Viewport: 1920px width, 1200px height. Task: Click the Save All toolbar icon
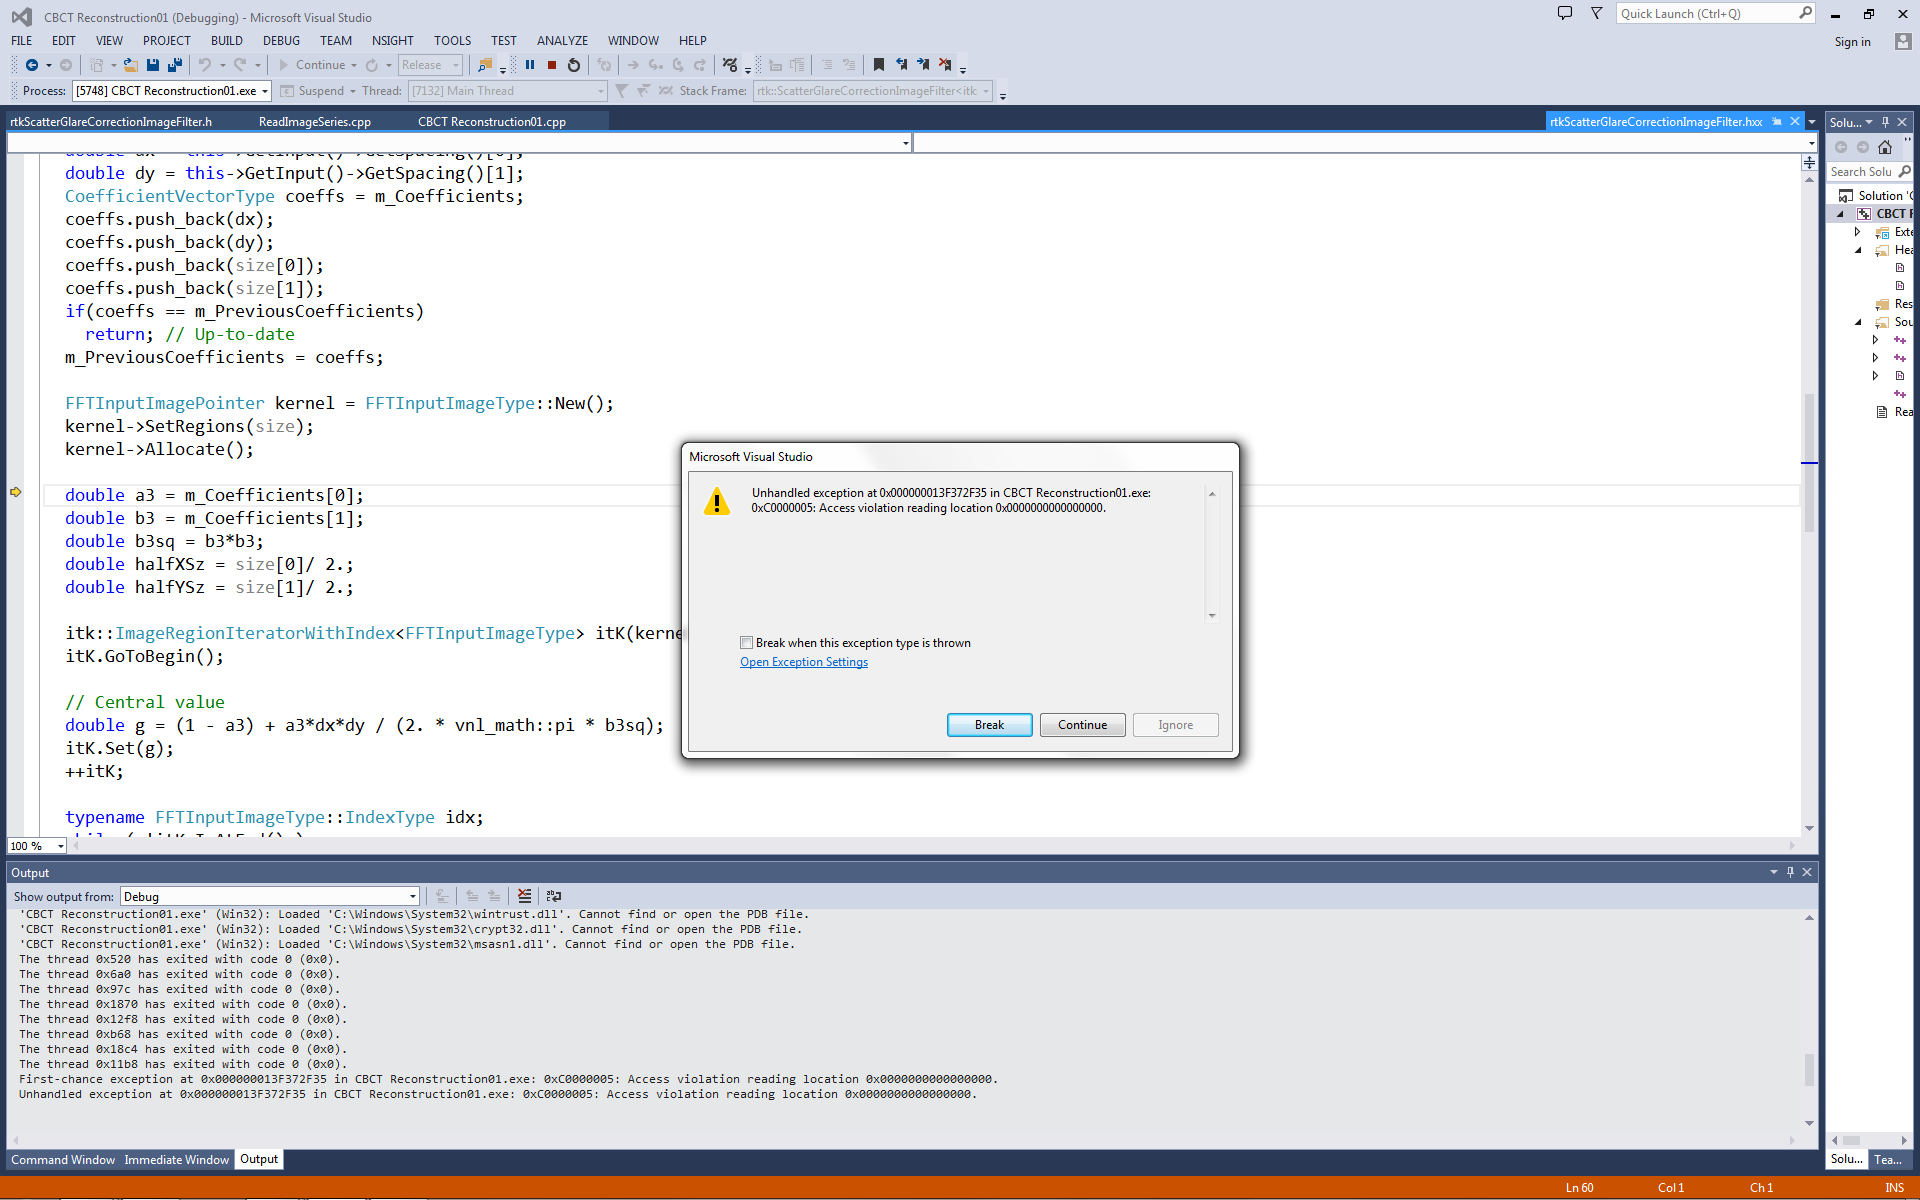(175, 65)
